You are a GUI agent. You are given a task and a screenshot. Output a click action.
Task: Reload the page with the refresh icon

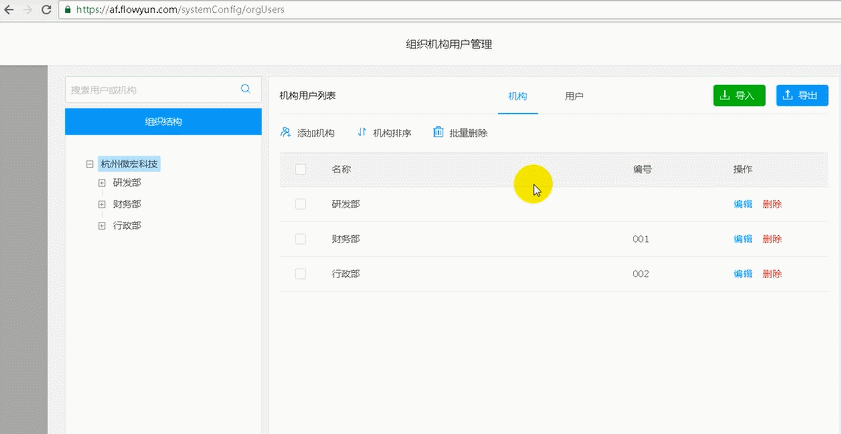[x=47, y=10]
